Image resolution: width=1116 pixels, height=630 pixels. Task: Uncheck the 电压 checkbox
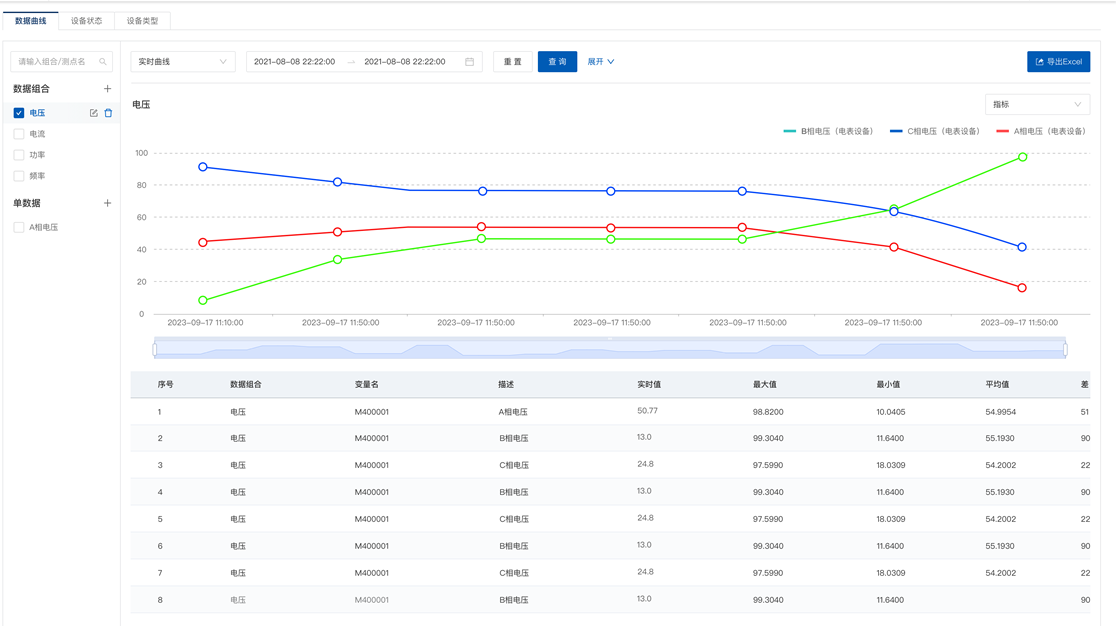(x=19, y=113)
